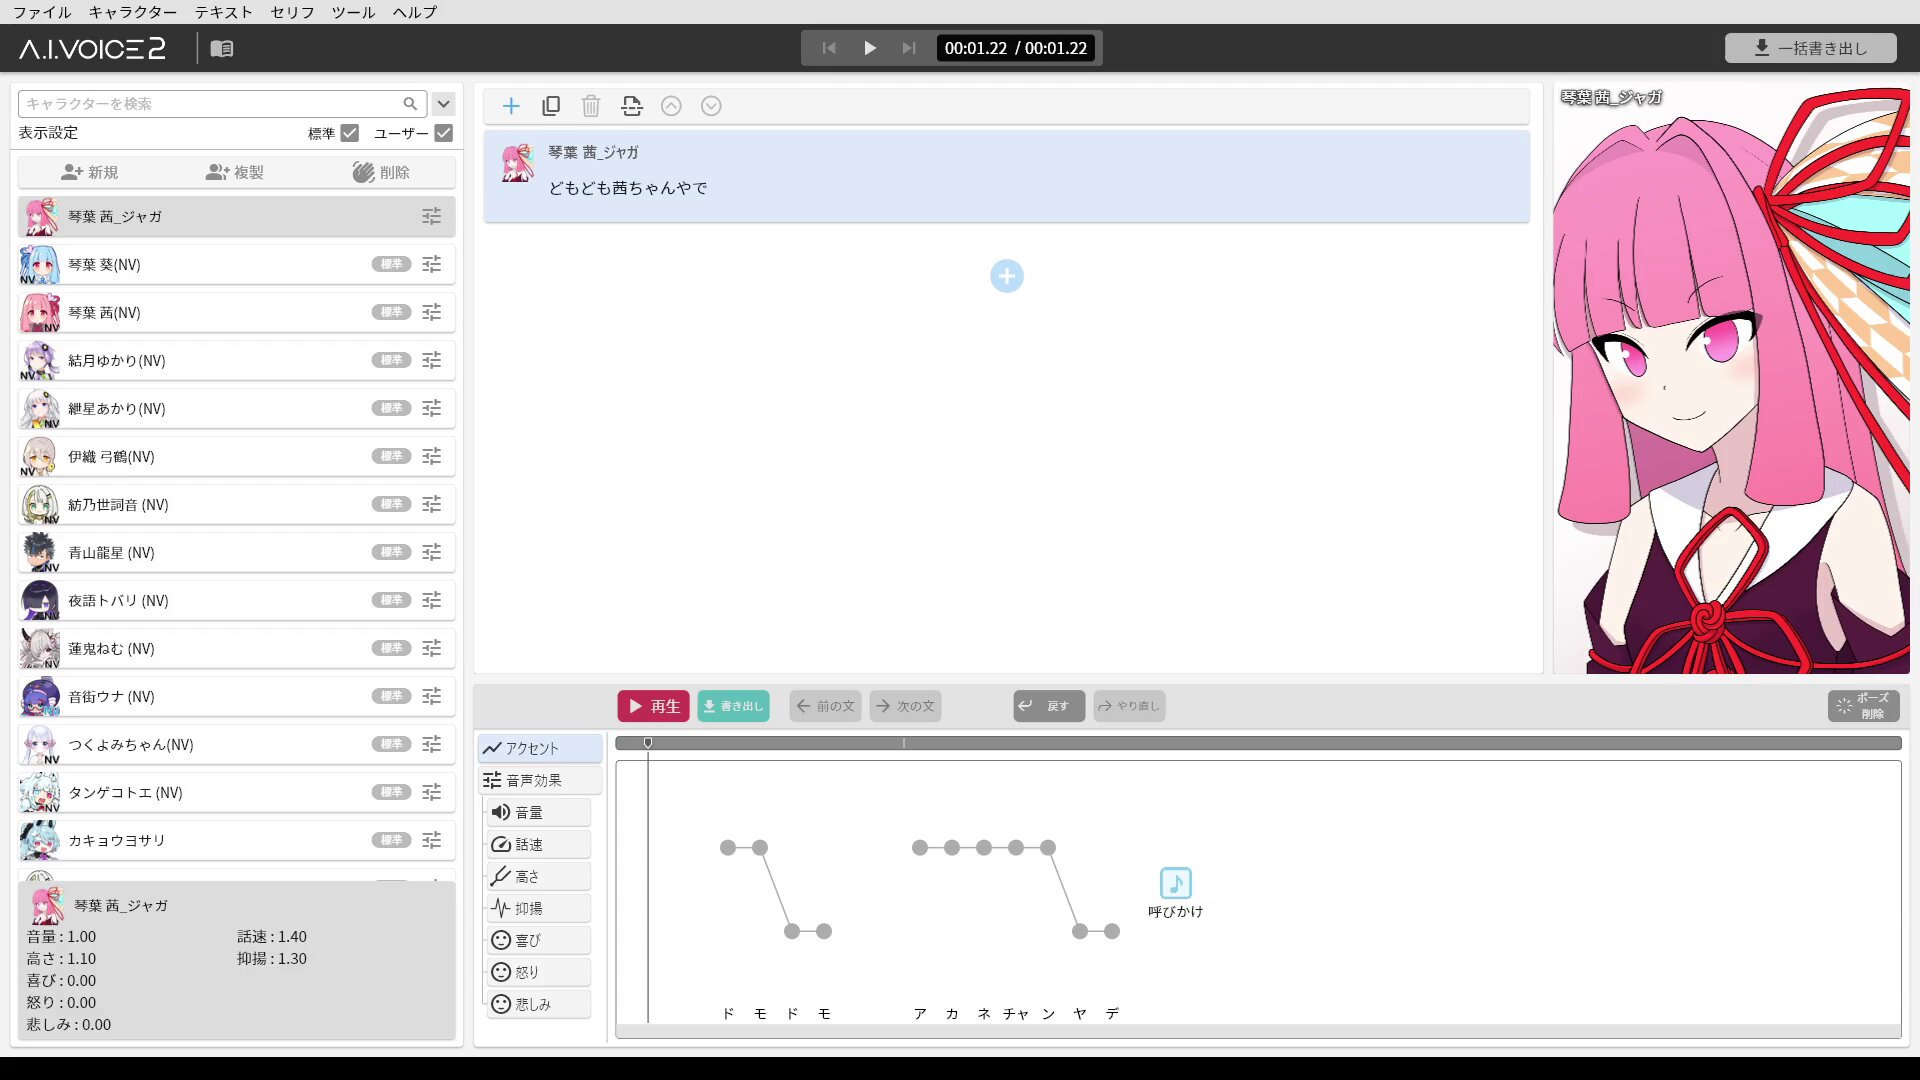Select the 悲しみ sadness emotion
Image resolution: width=1920 pixels, height=1080 pixels.
539,1004
